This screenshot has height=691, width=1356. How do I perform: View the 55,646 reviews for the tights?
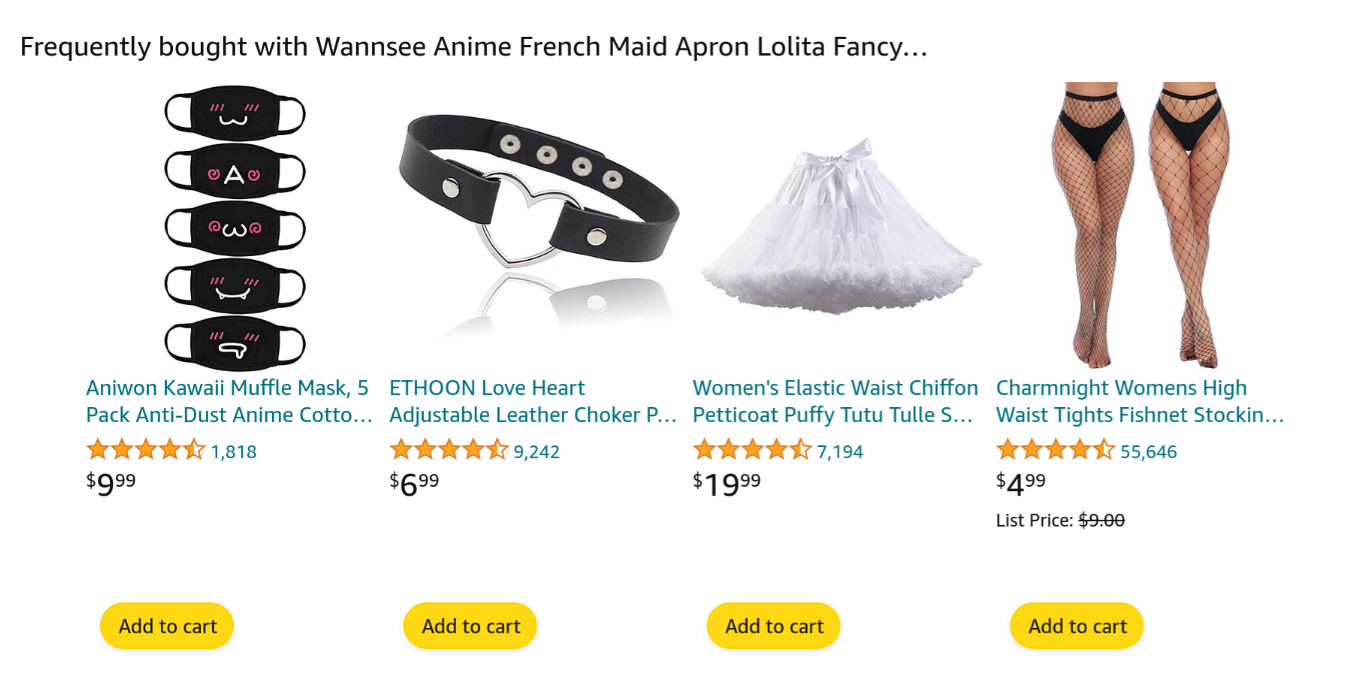tap(1148, 452)
